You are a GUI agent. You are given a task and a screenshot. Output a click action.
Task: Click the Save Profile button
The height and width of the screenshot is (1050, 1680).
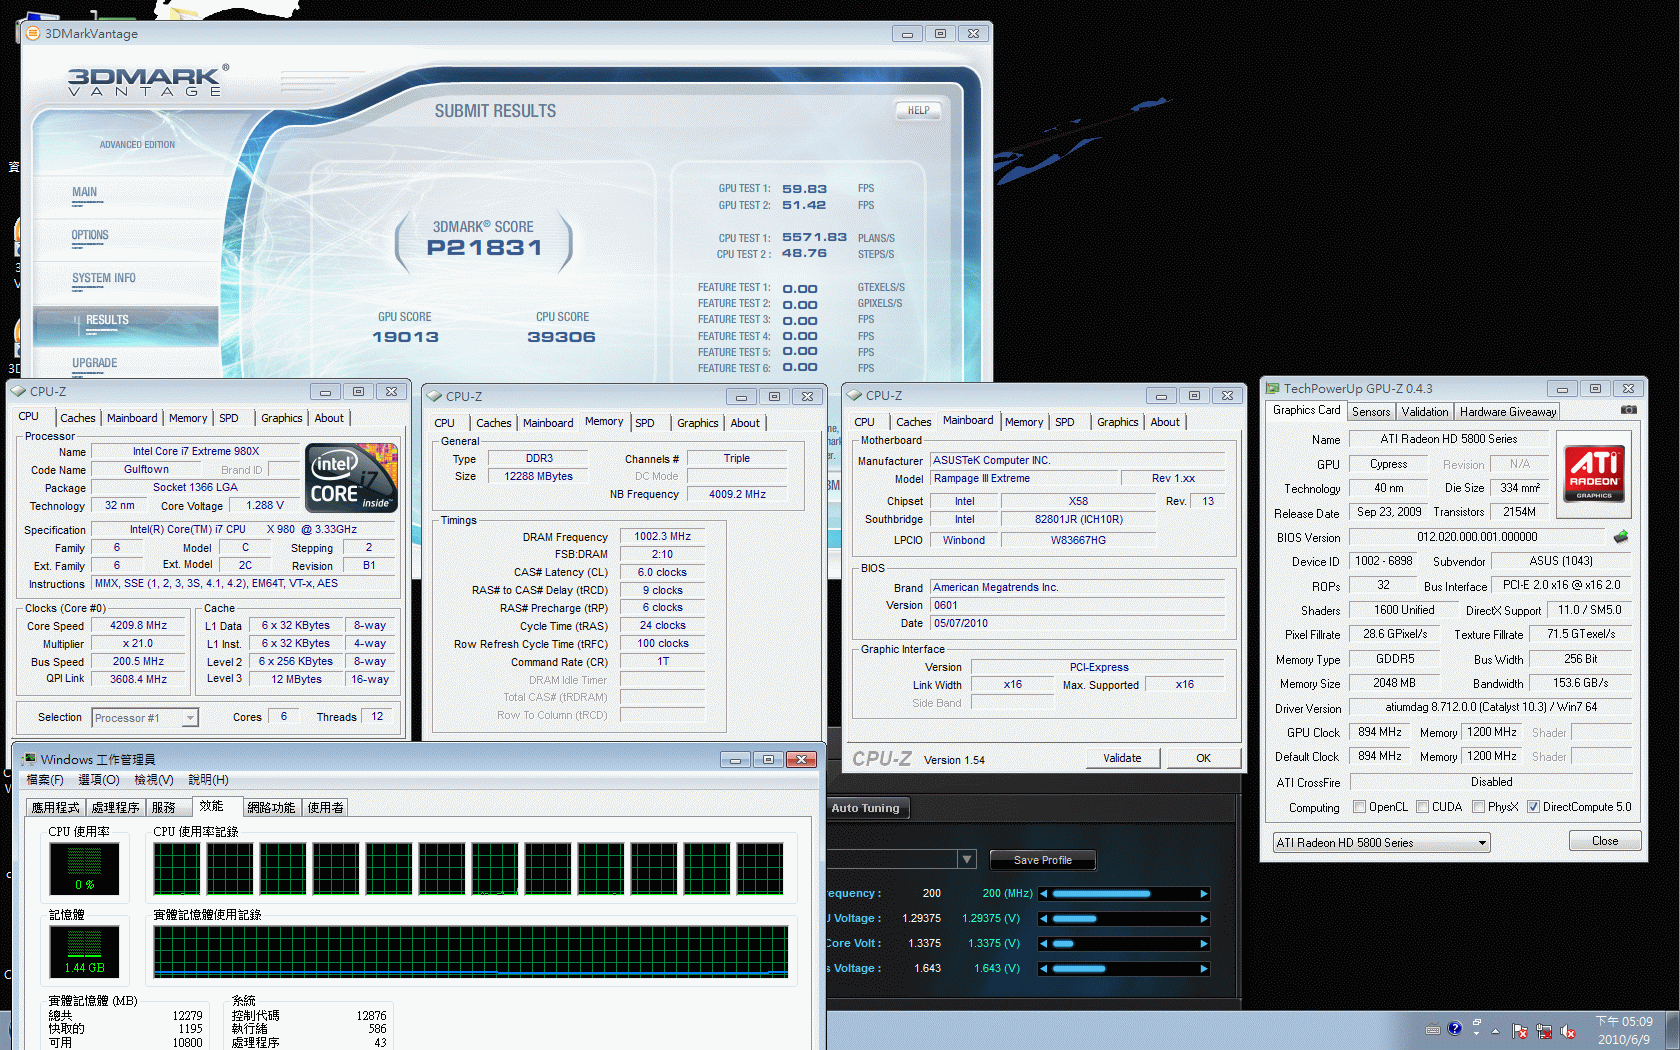tap(1042, 860)
